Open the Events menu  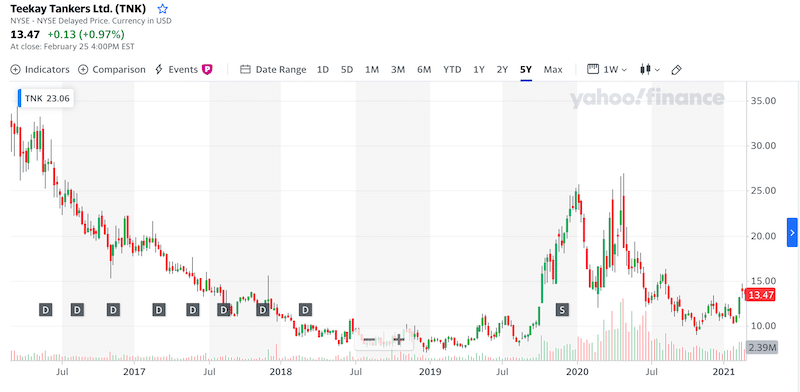(176, 69)
